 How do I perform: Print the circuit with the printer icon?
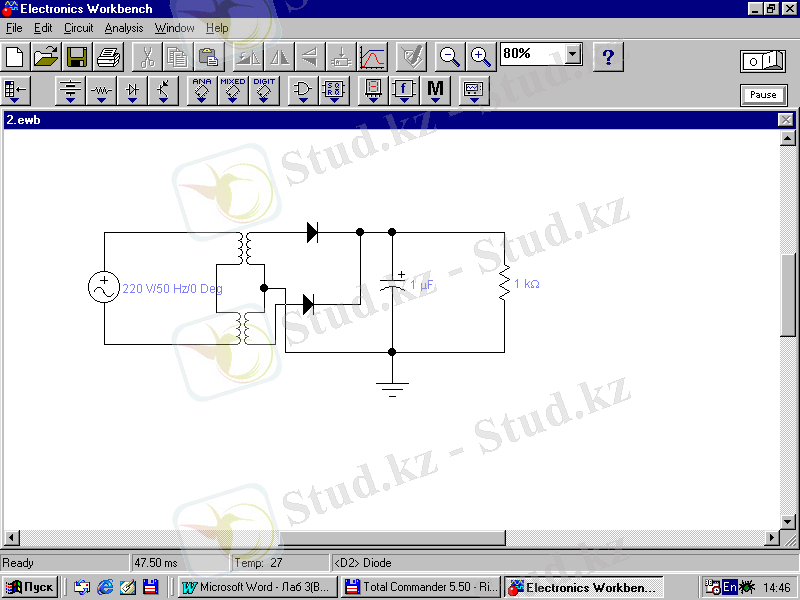coord(108,57)
